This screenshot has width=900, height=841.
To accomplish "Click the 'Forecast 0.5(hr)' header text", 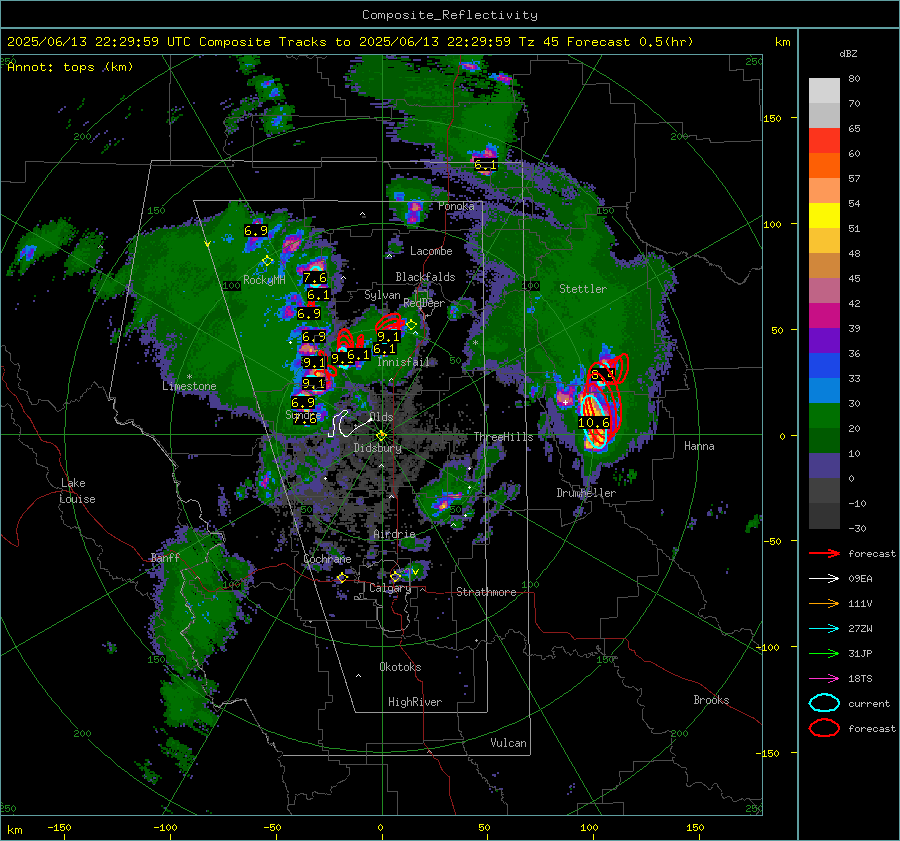I will [x=630, y=42].
